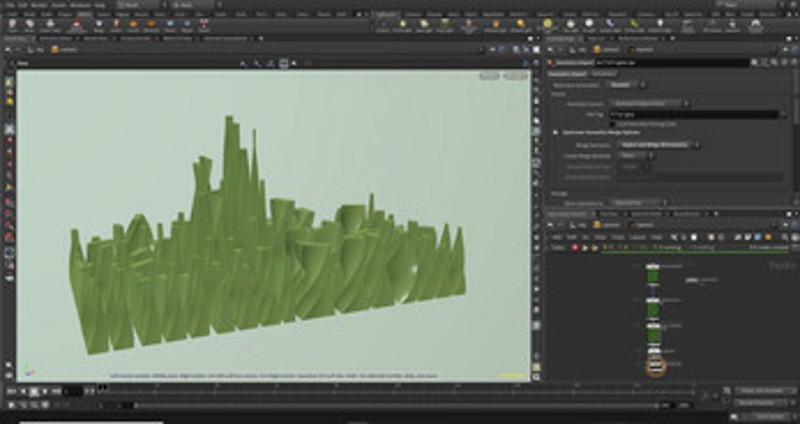Screen dimensions: 800x424
Task: Open the Add menu in network editor
Action: [558, 237]
